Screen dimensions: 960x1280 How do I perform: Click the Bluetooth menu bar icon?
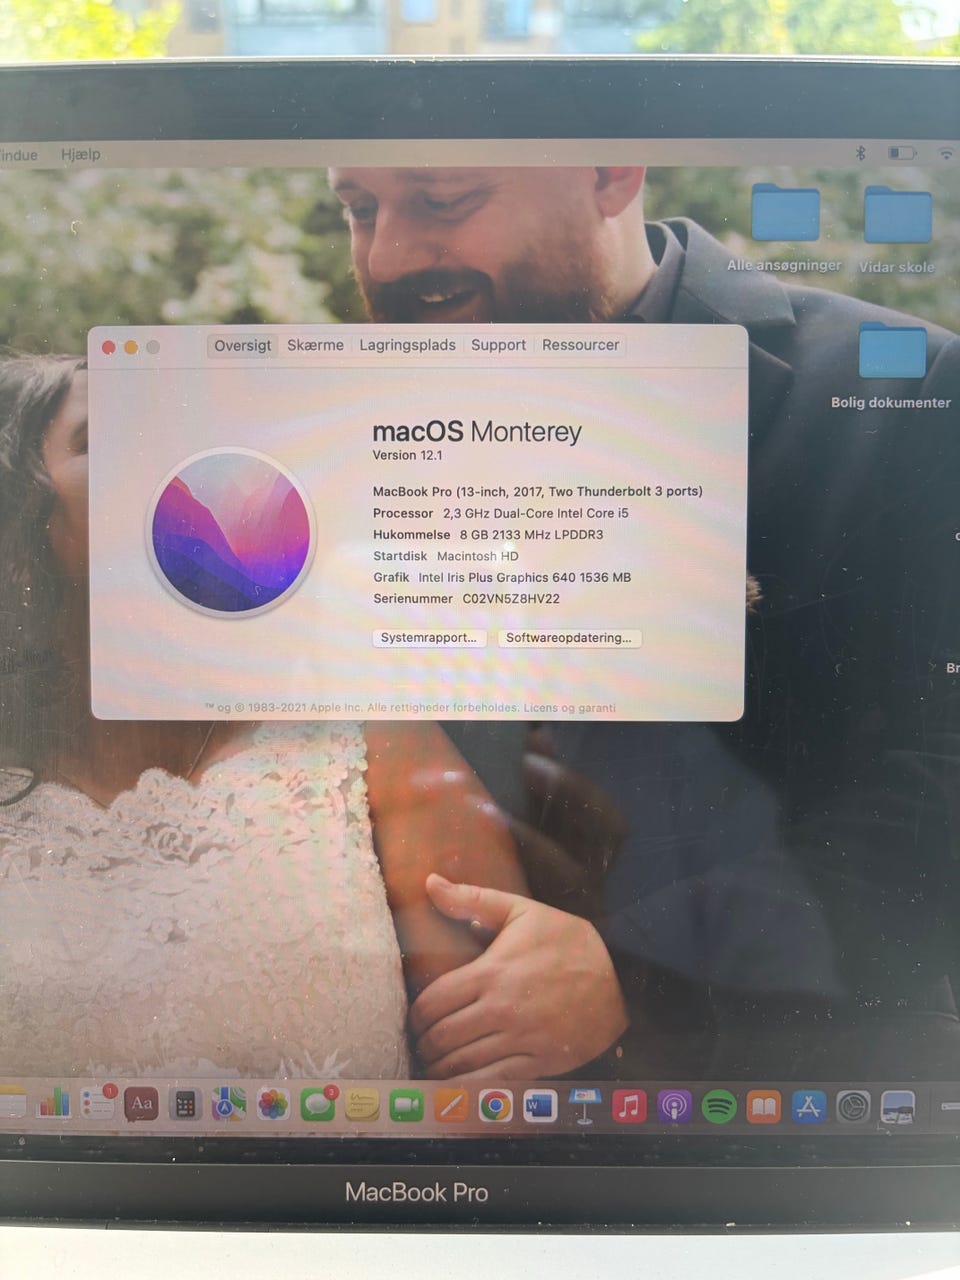[x=860, y=153]
